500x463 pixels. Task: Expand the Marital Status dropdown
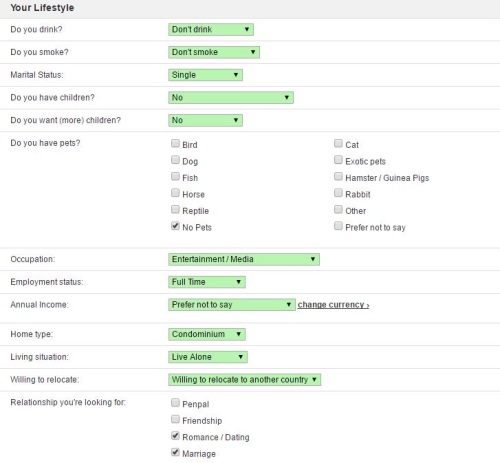click(x=205, y=75)
